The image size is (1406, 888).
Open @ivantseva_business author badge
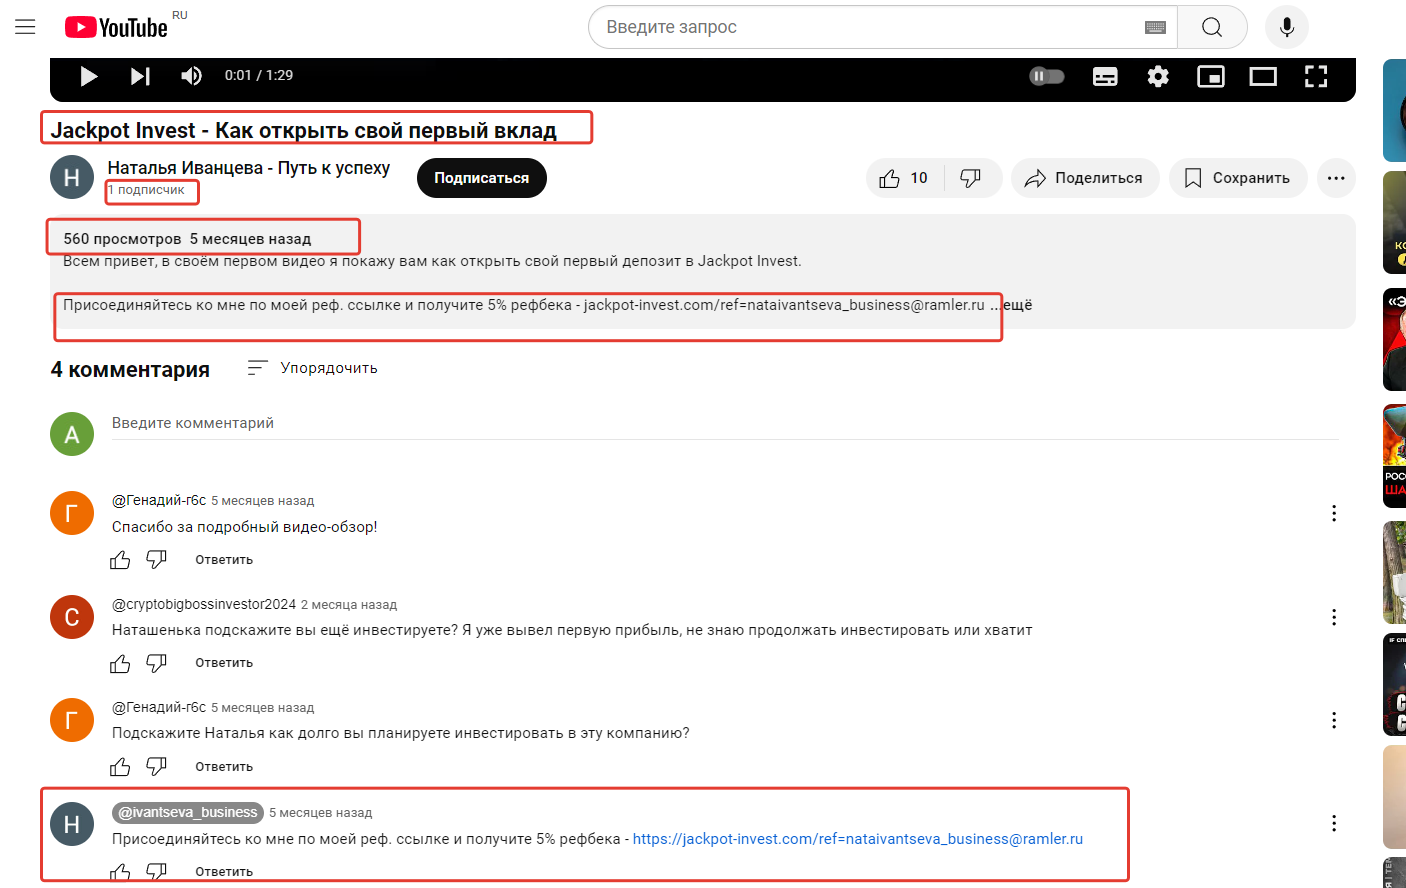click(188, 812)
